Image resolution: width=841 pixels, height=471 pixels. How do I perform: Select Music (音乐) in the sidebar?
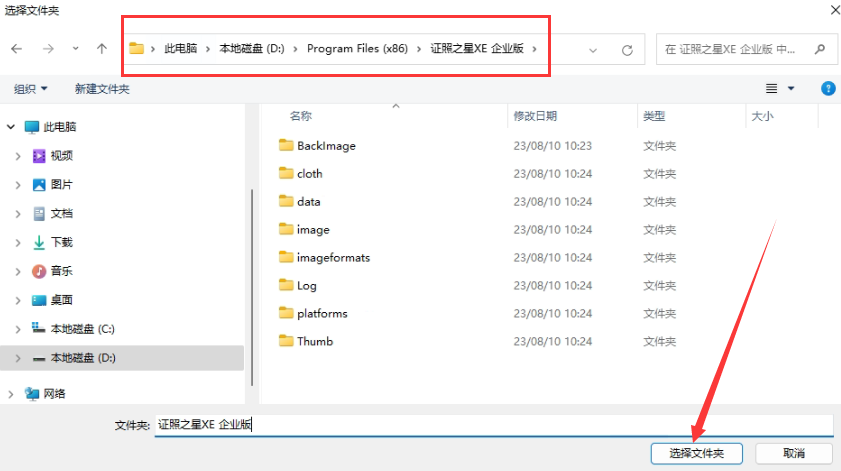tap(61, 271)
